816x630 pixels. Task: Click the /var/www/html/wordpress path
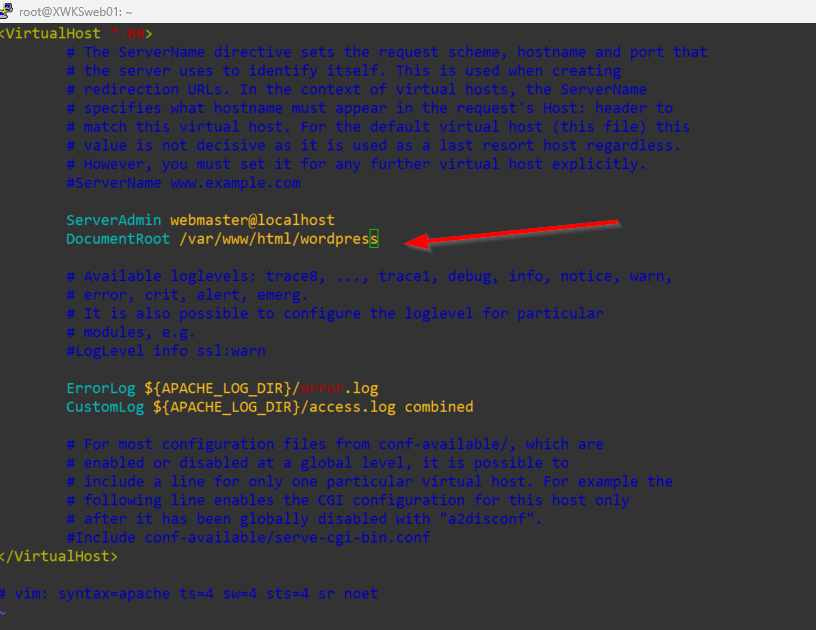coord(278,239)
